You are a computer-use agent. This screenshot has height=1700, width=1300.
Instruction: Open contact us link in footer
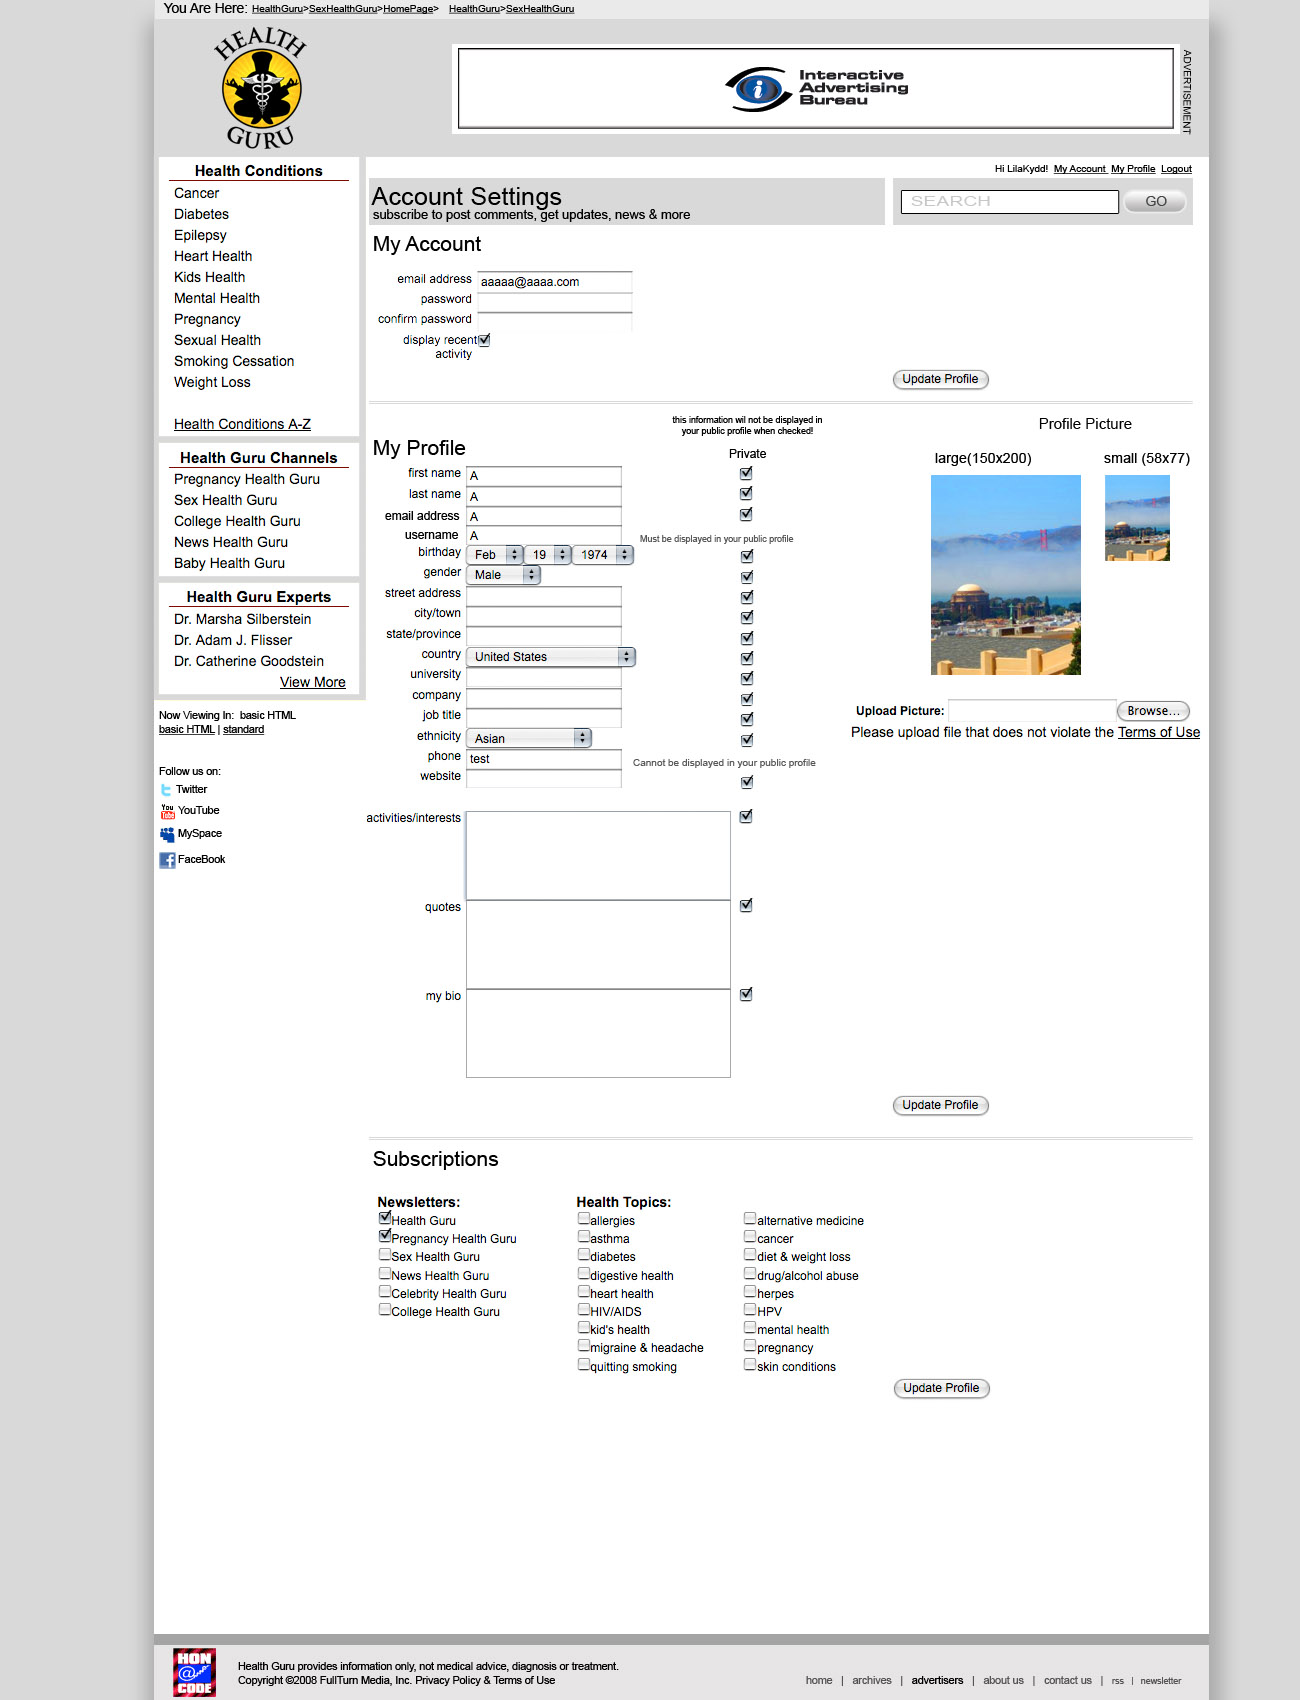click(1067, 1680)
